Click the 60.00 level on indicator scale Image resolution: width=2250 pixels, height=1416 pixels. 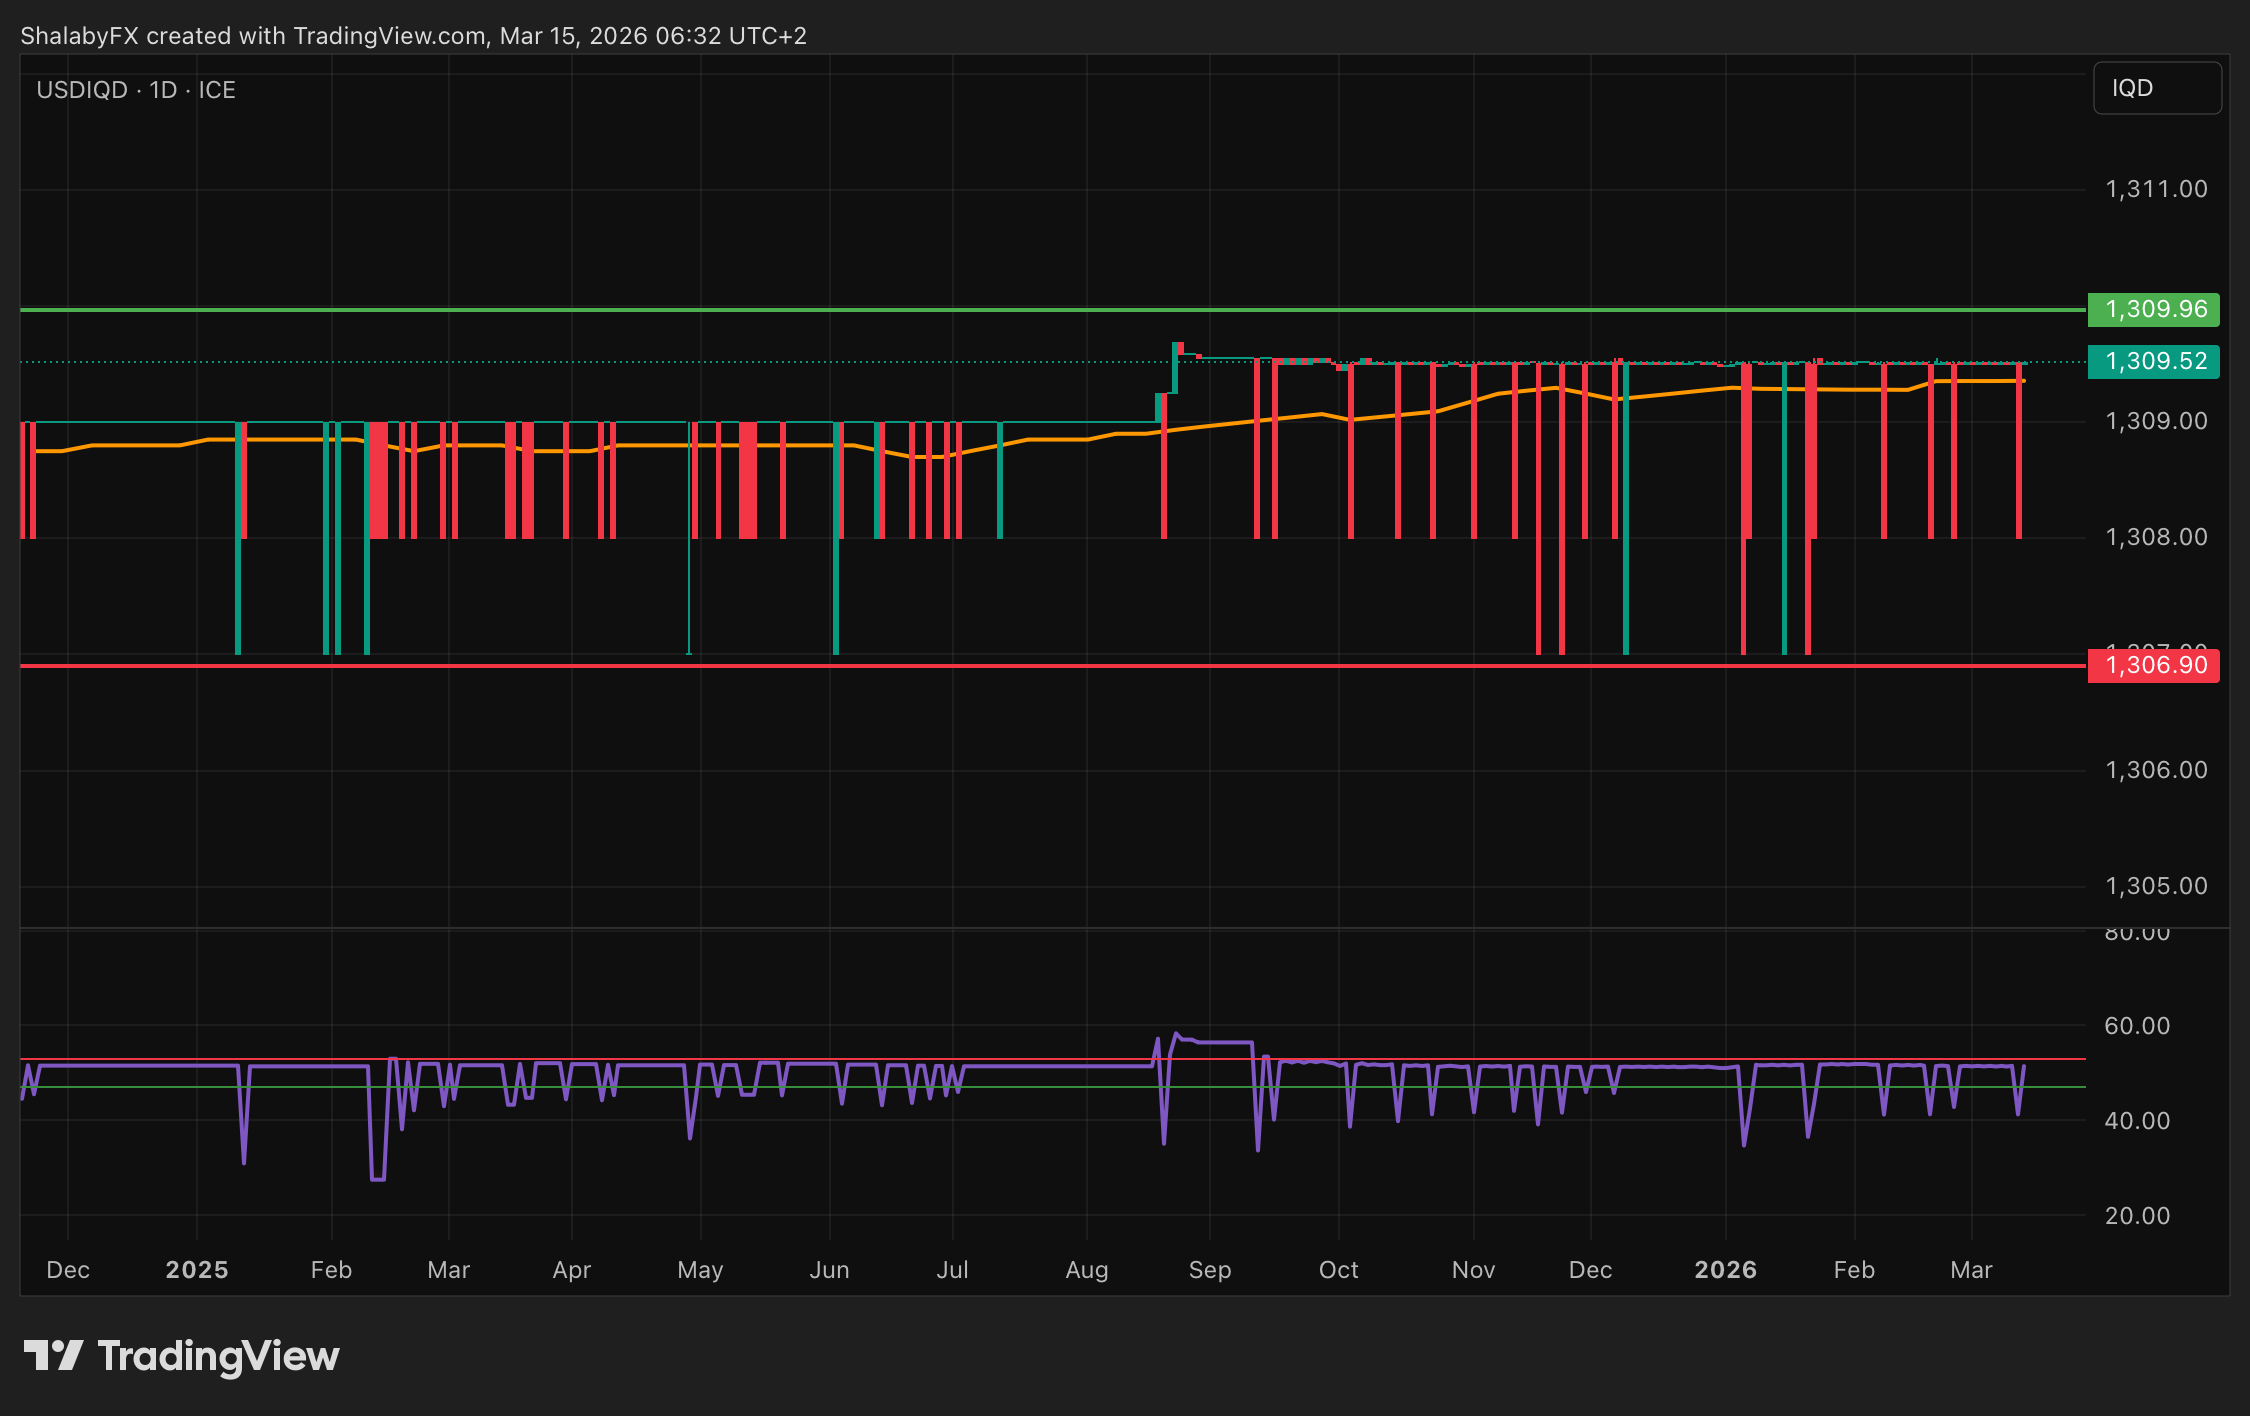pos(2137,1026)
